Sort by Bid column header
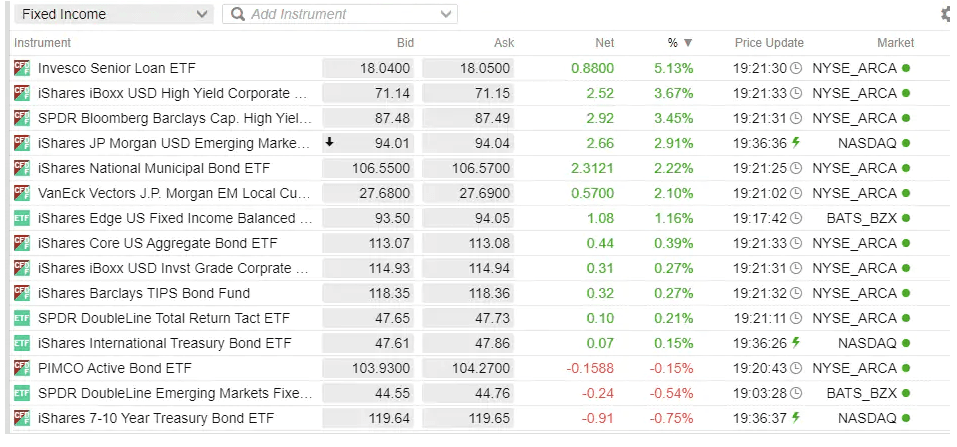The height and width of the screenshot is (447, 957). 405,43
